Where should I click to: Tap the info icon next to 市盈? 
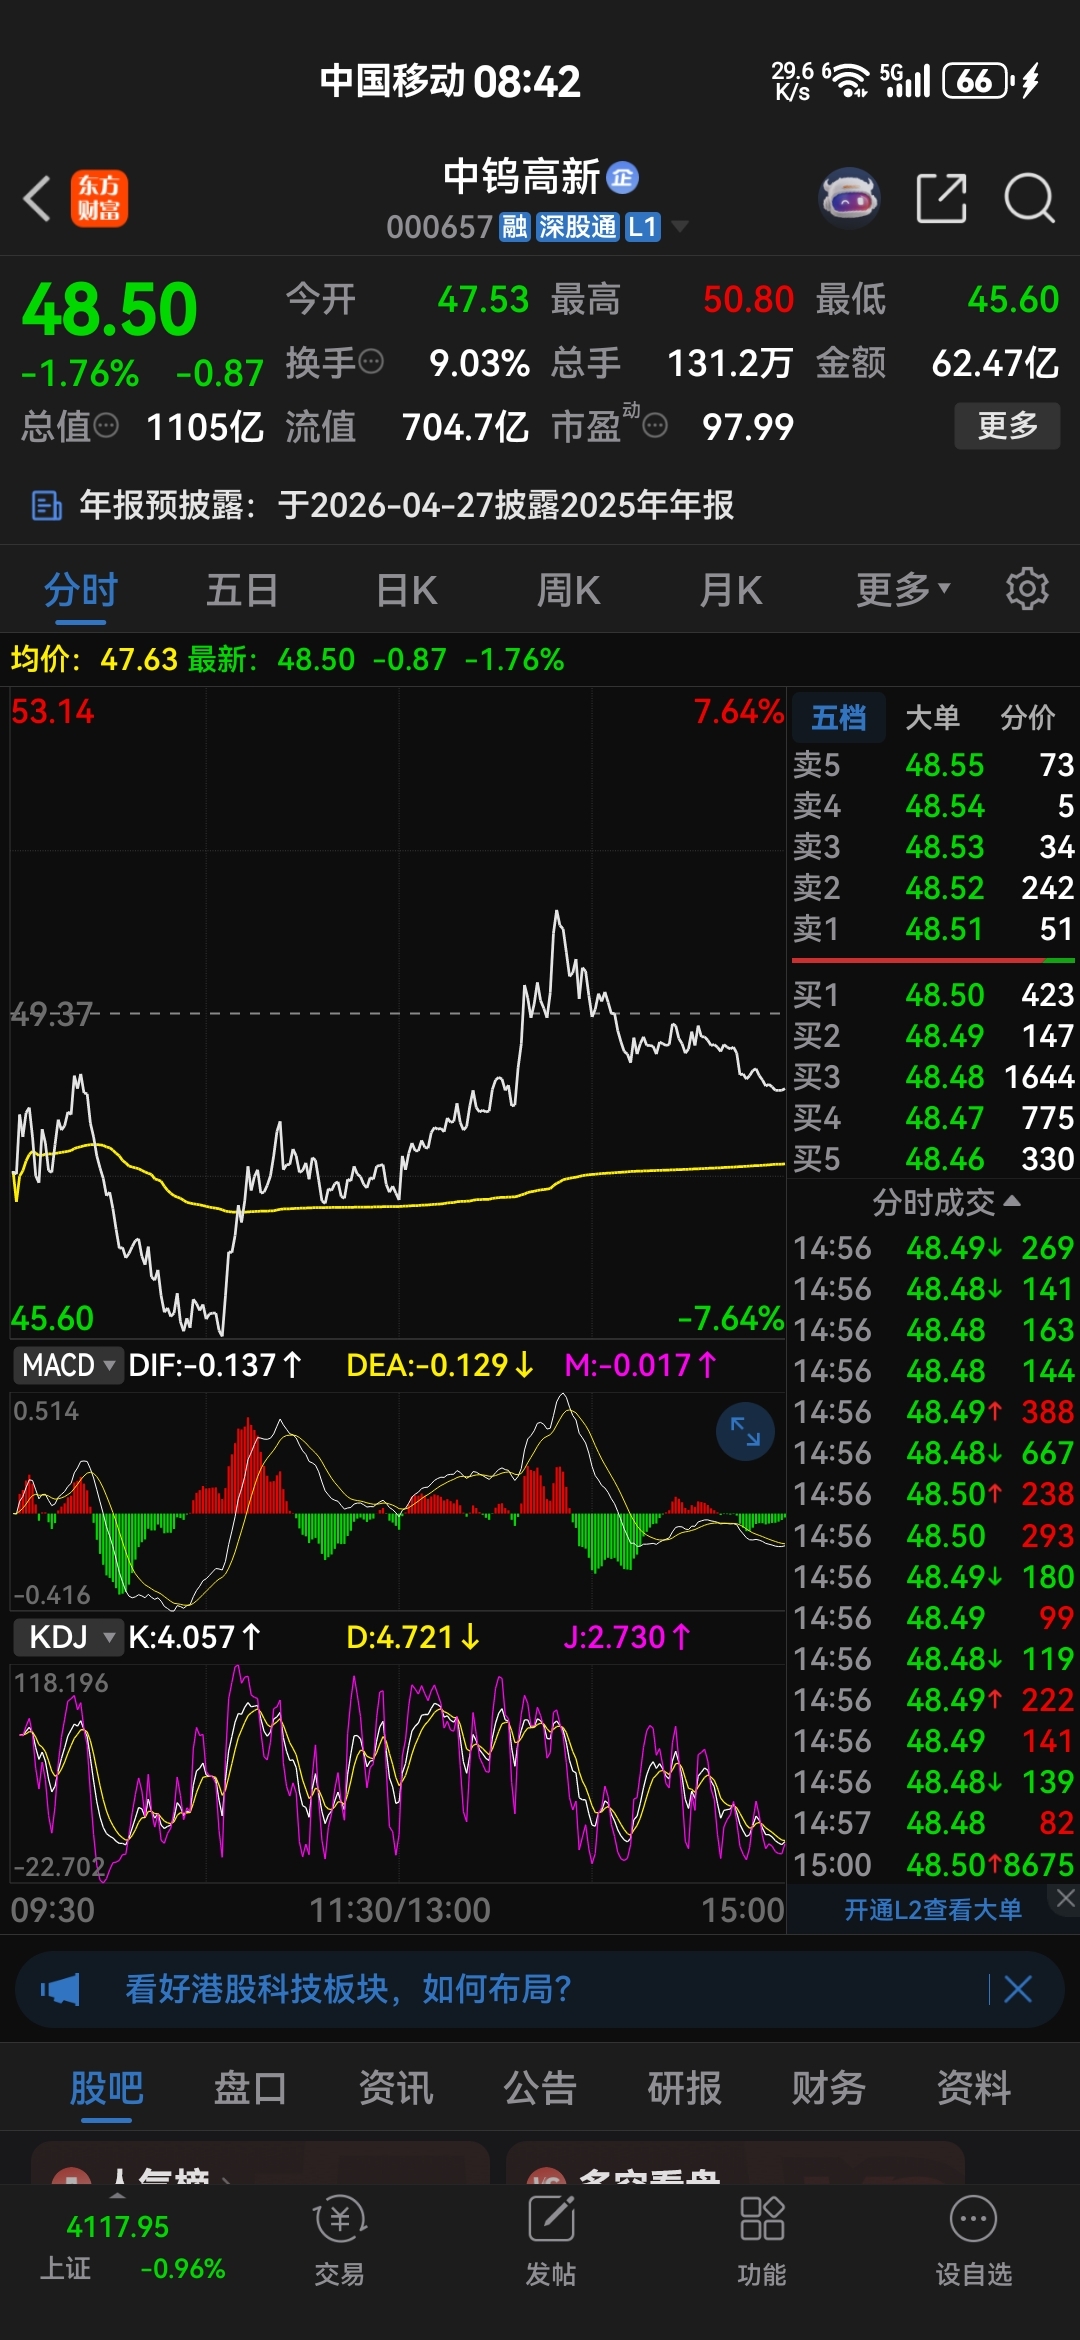click(x=655, y=427)
